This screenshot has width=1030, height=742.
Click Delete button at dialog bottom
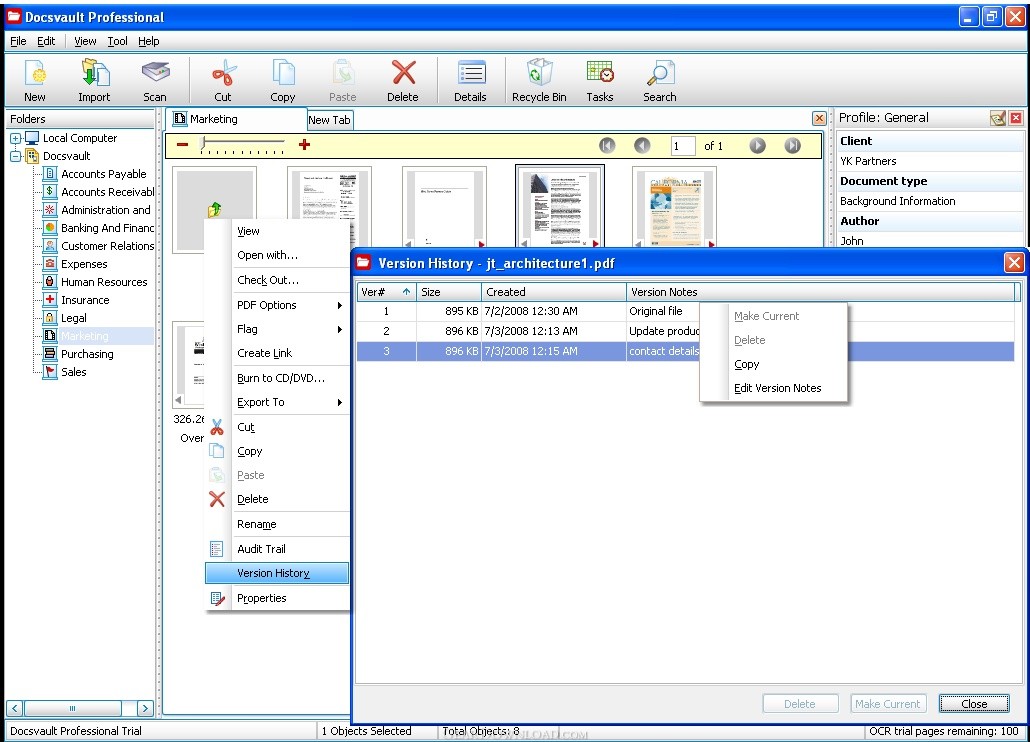[799, 704]
